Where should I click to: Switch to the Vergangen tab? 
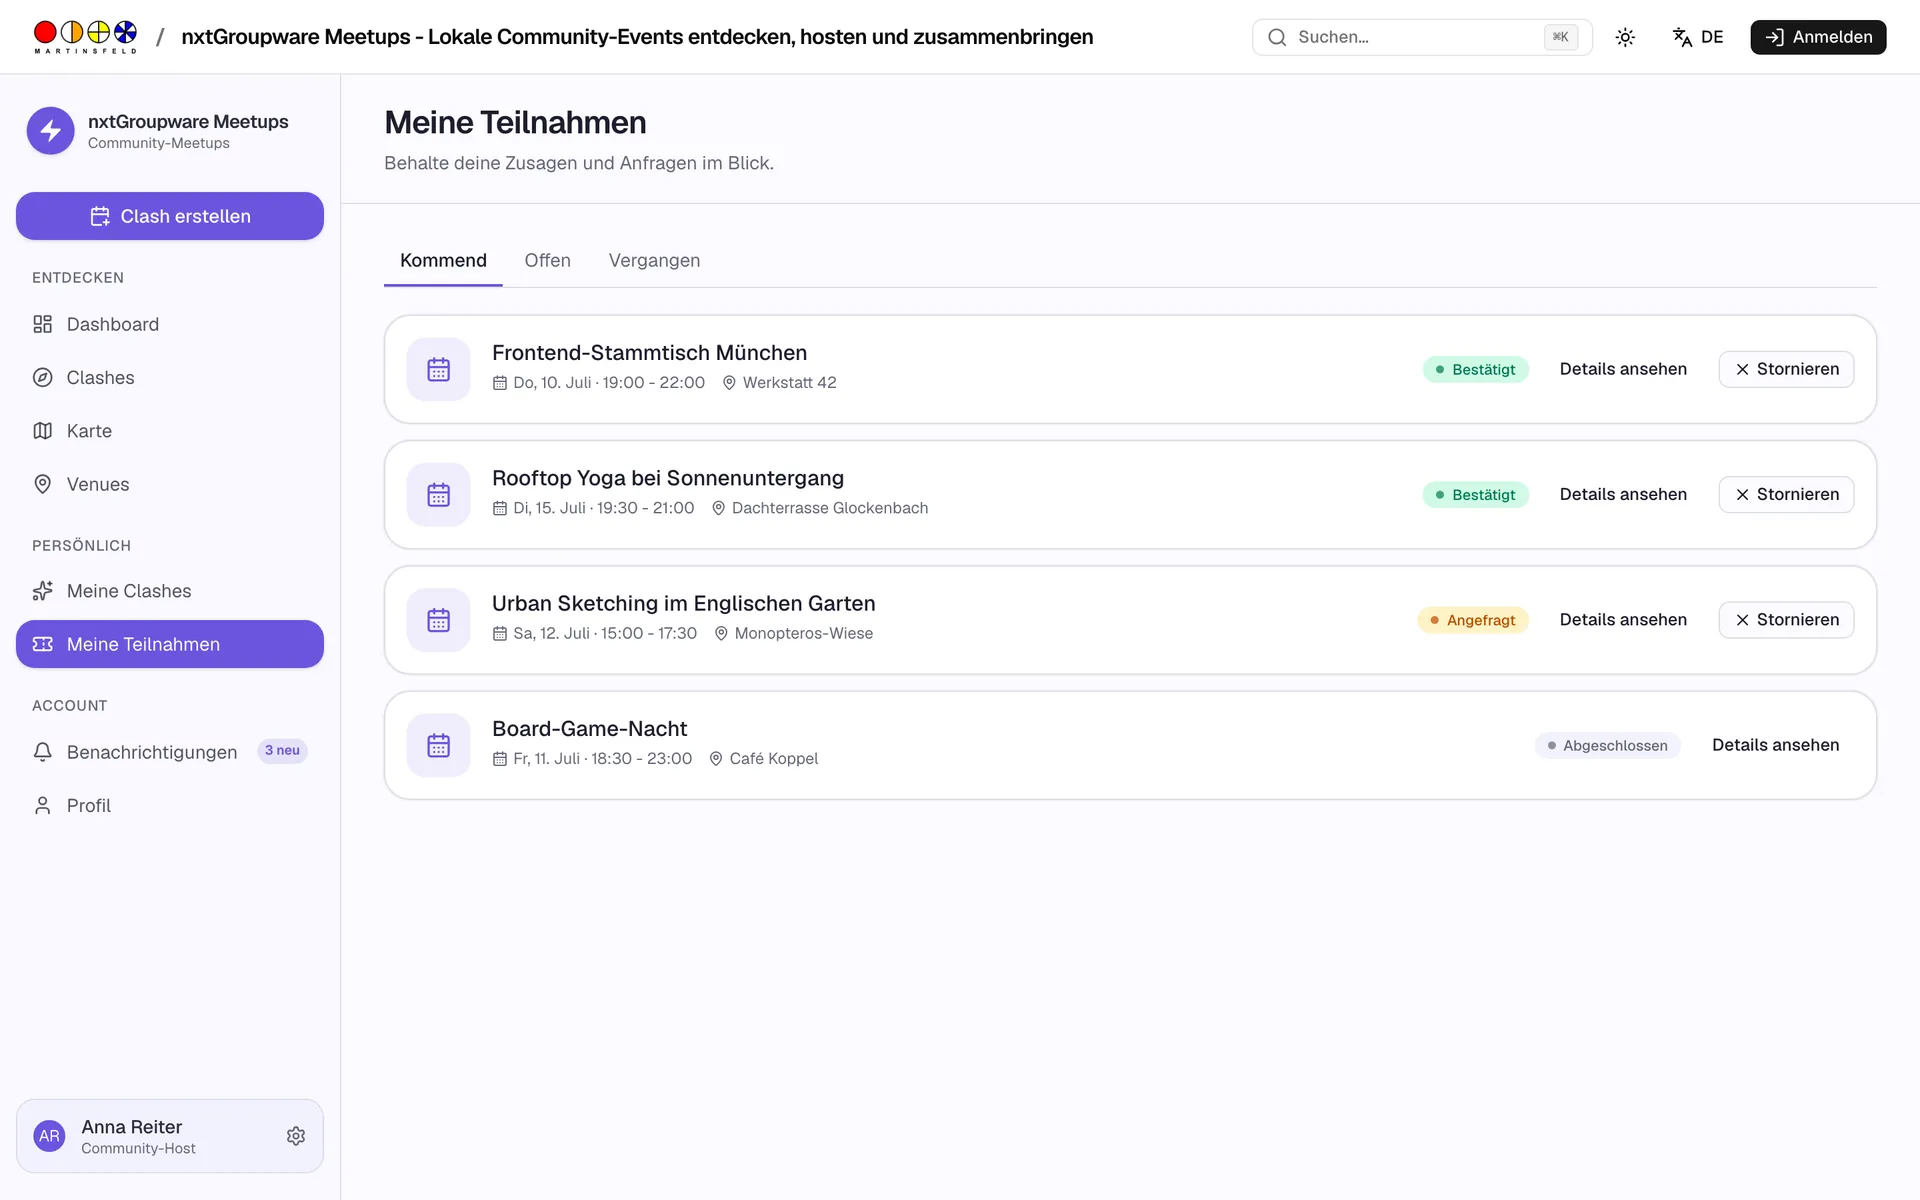(654, 260)
